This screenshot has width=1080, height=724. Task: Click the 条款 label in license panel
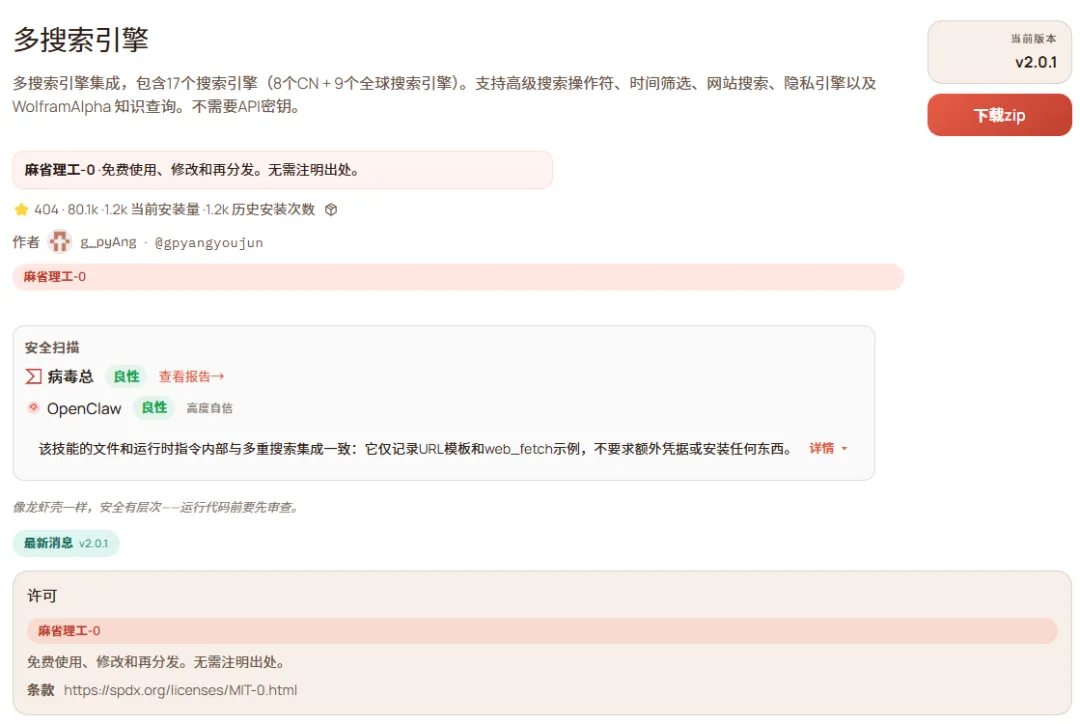[41, 690]
